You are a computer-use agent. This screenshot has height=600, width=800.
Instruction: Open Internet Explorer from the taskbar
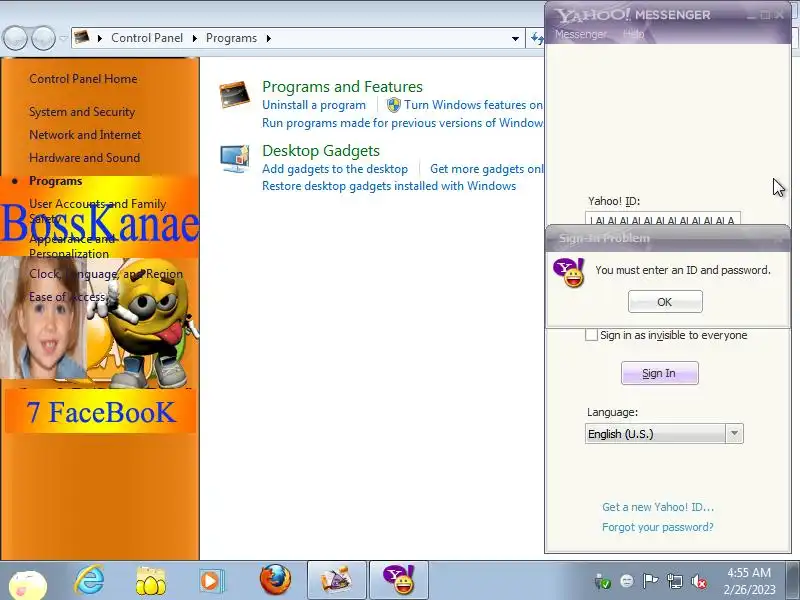point(90,580)
